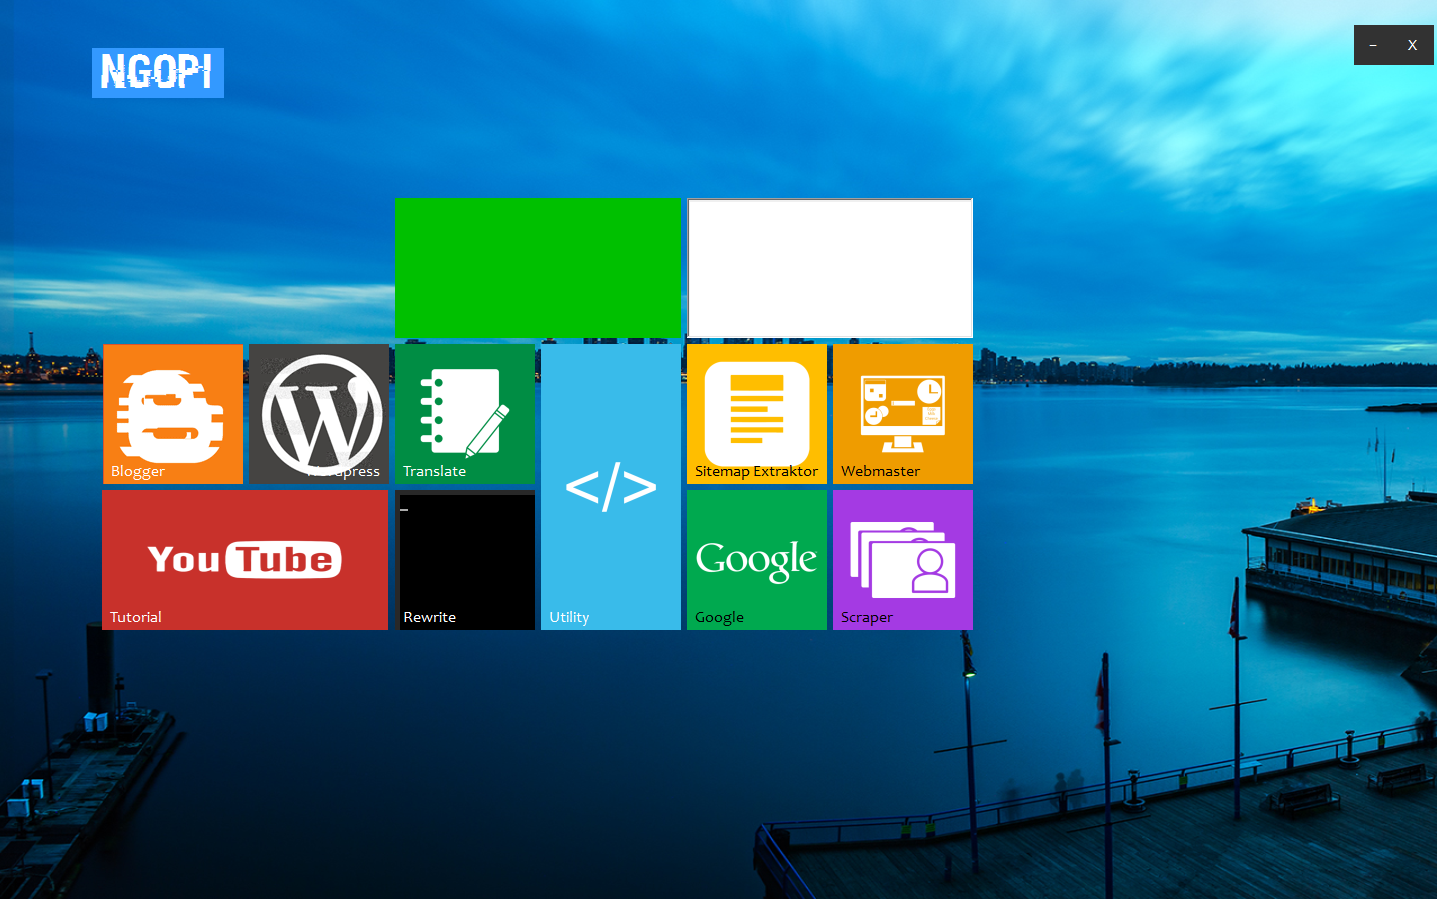Launch the Rewrite black tile

pos(465,560)
